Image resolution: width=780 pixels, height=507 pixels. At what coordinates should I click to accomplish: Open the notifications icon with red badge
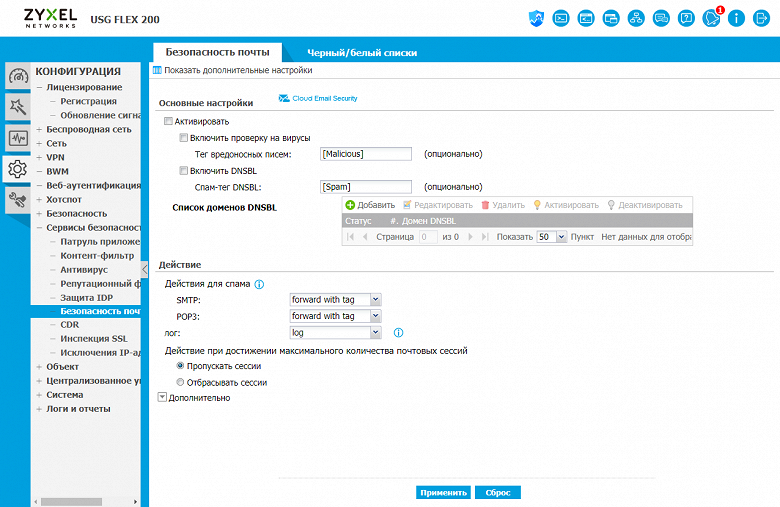[x=712, y=18]
